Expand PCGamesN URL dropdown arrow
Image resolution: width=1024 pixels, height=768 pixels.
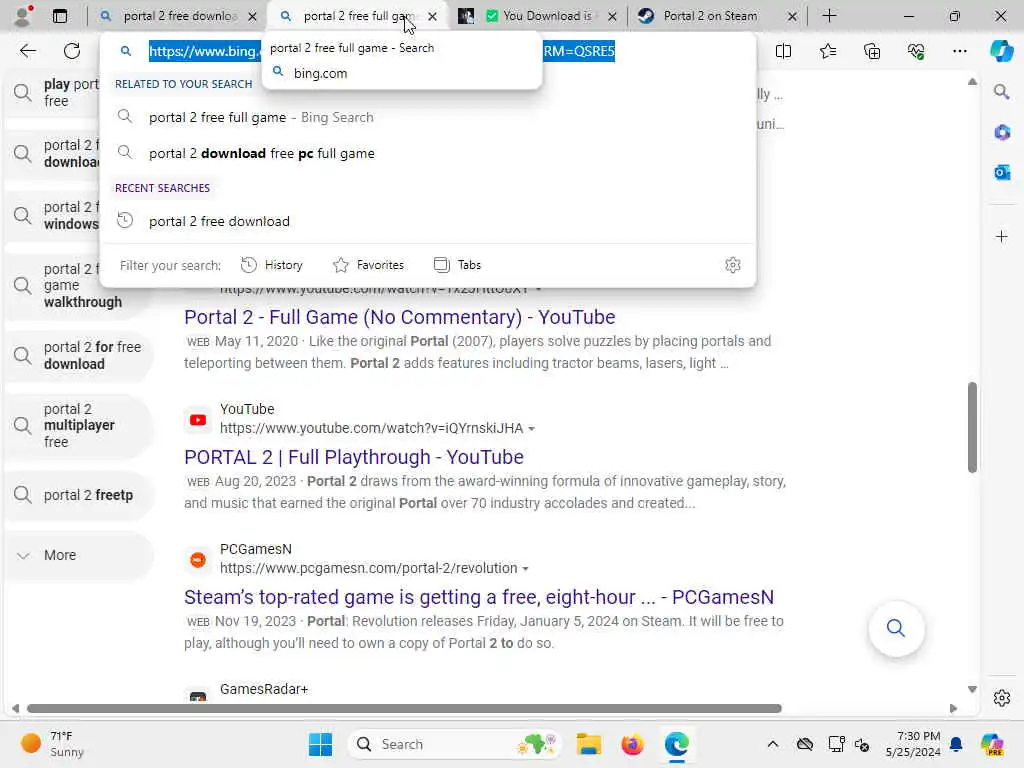(525, 568)
